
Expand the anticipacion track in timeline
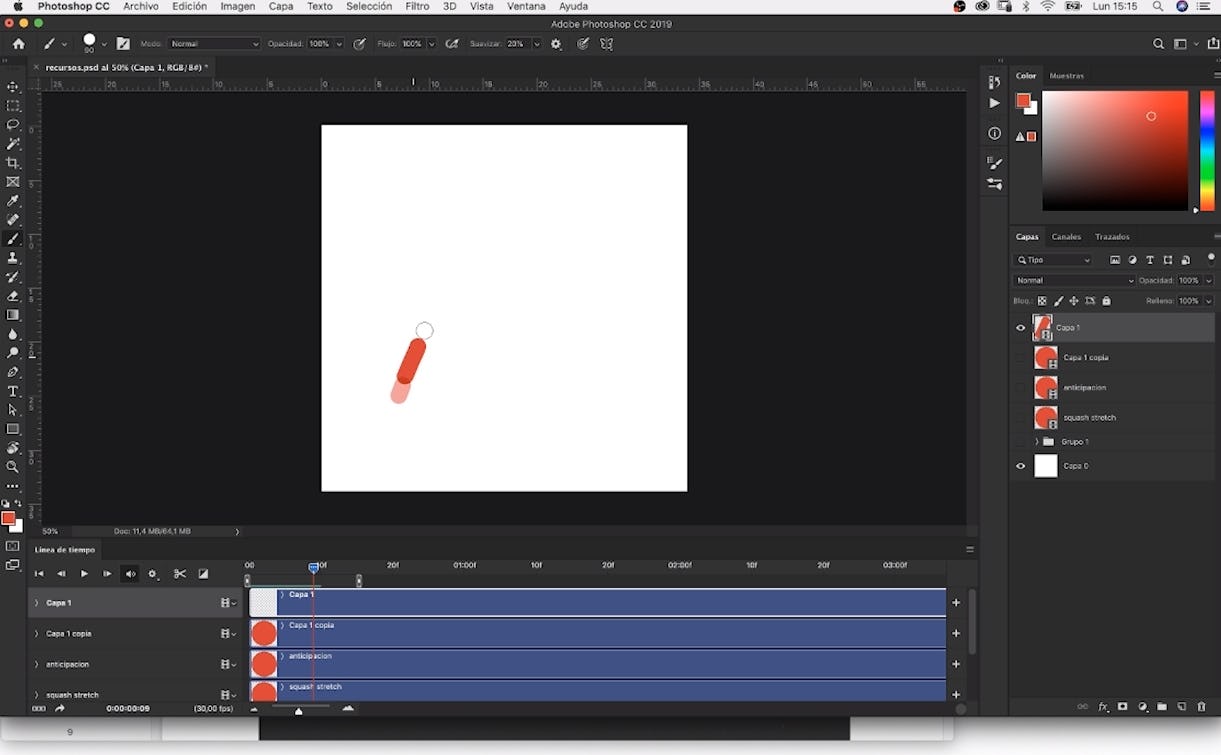point(37,664)
